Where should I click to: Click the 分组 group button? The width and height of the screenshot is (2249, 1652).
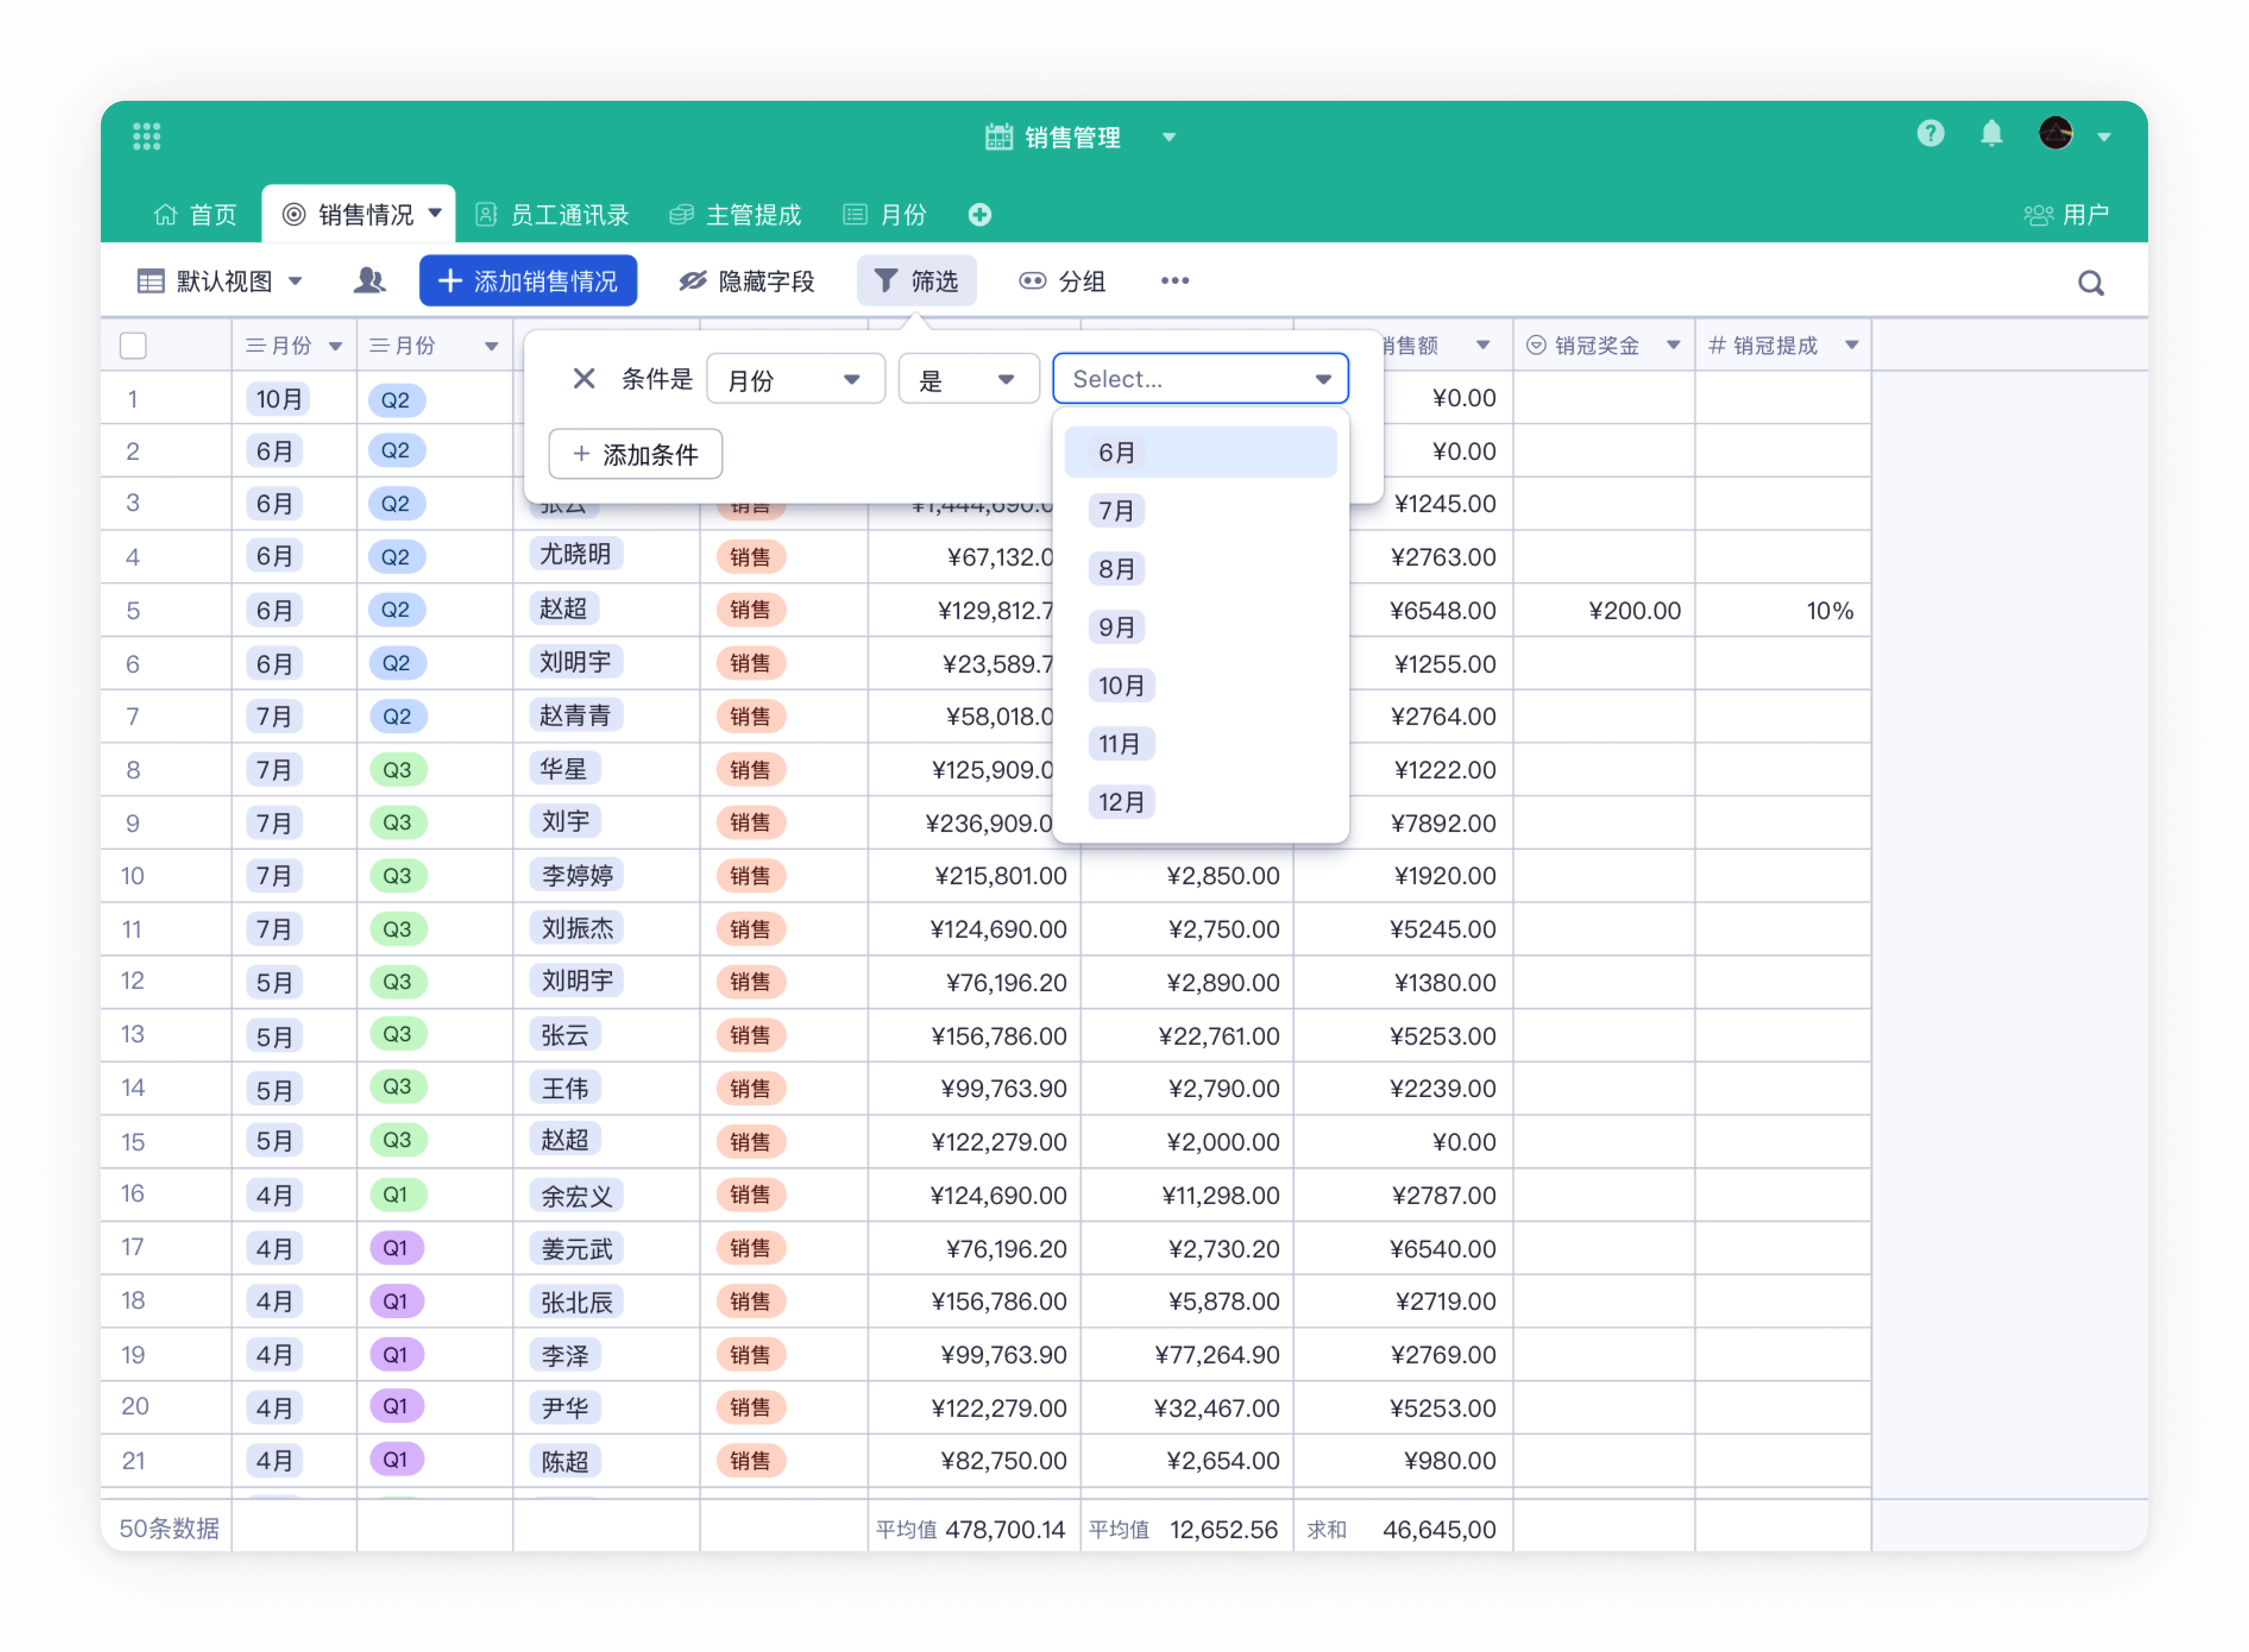[x=1062, y=281]
